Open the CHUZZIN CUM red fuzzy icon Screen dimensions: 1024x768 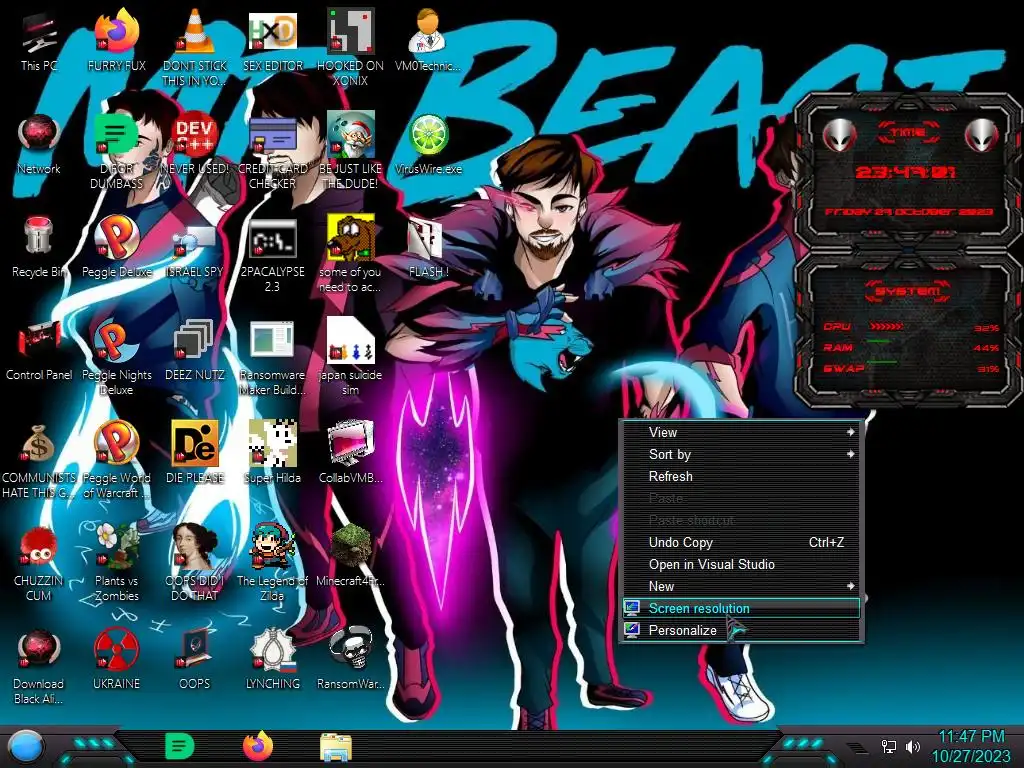39,547
